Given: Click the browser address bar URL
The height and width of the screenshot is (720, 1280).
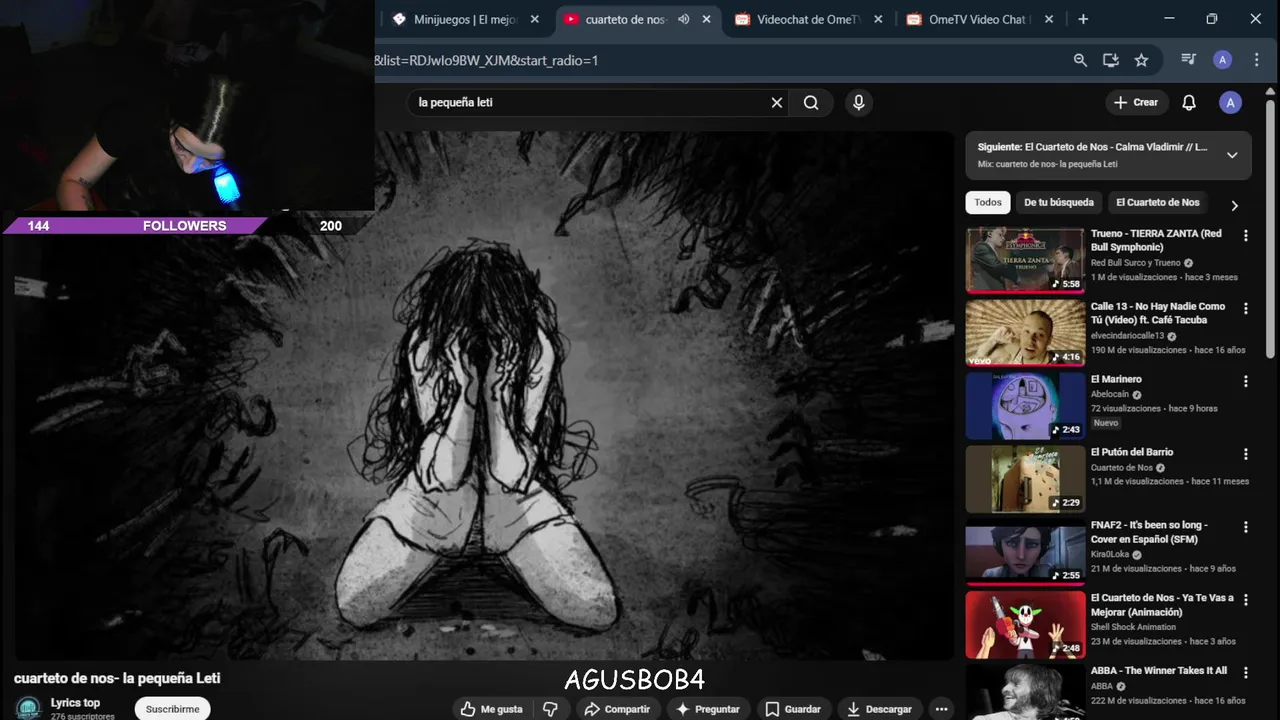Looking at the screenshot, I should pos(486,60).
